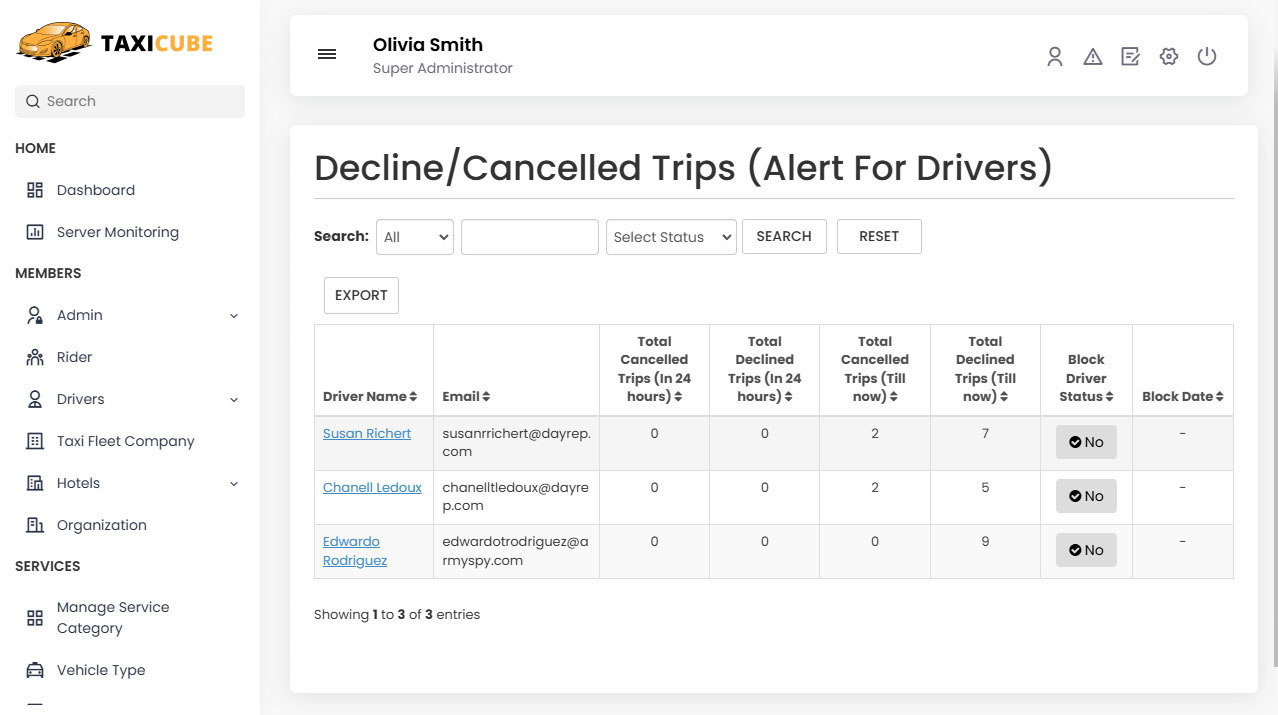Focus the search keyword text field
The width and height of the screenshot is (1278, 715).
click(529, 237)
